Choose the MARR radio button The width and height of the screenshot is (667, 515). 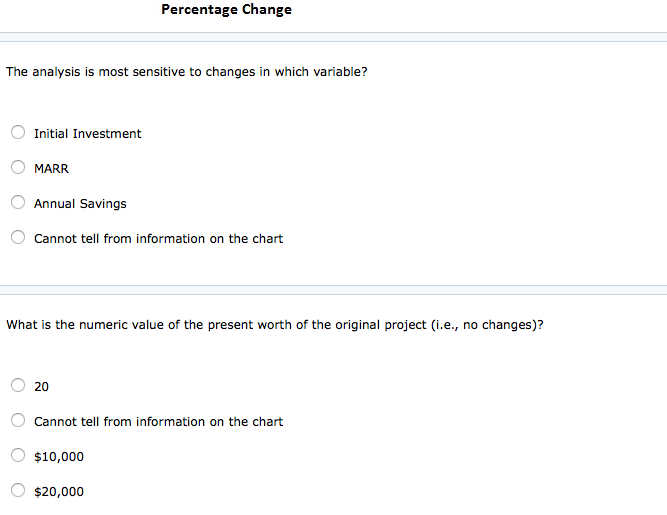tap(18, 167)
